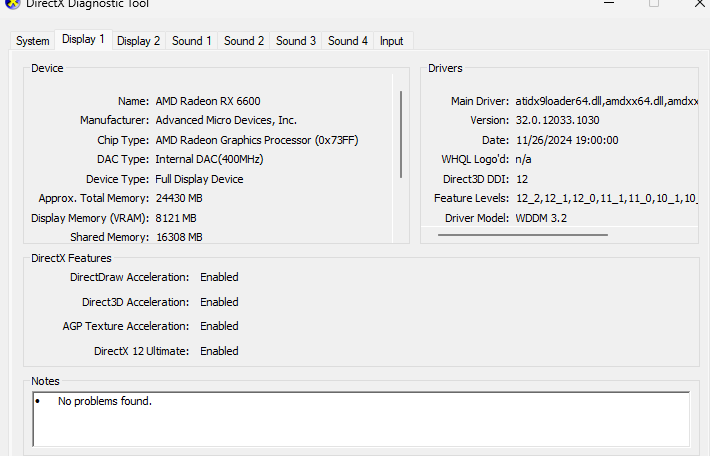Click the Display Memory 8121 MB value
The height and width of the screenshot is (456, 710).
[x=176, y=218]
